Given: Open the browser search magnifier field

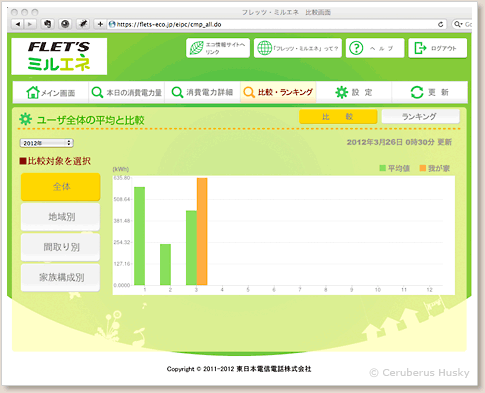Looking at the screenshot, I should pyautogui.click(x=462, y=24).
